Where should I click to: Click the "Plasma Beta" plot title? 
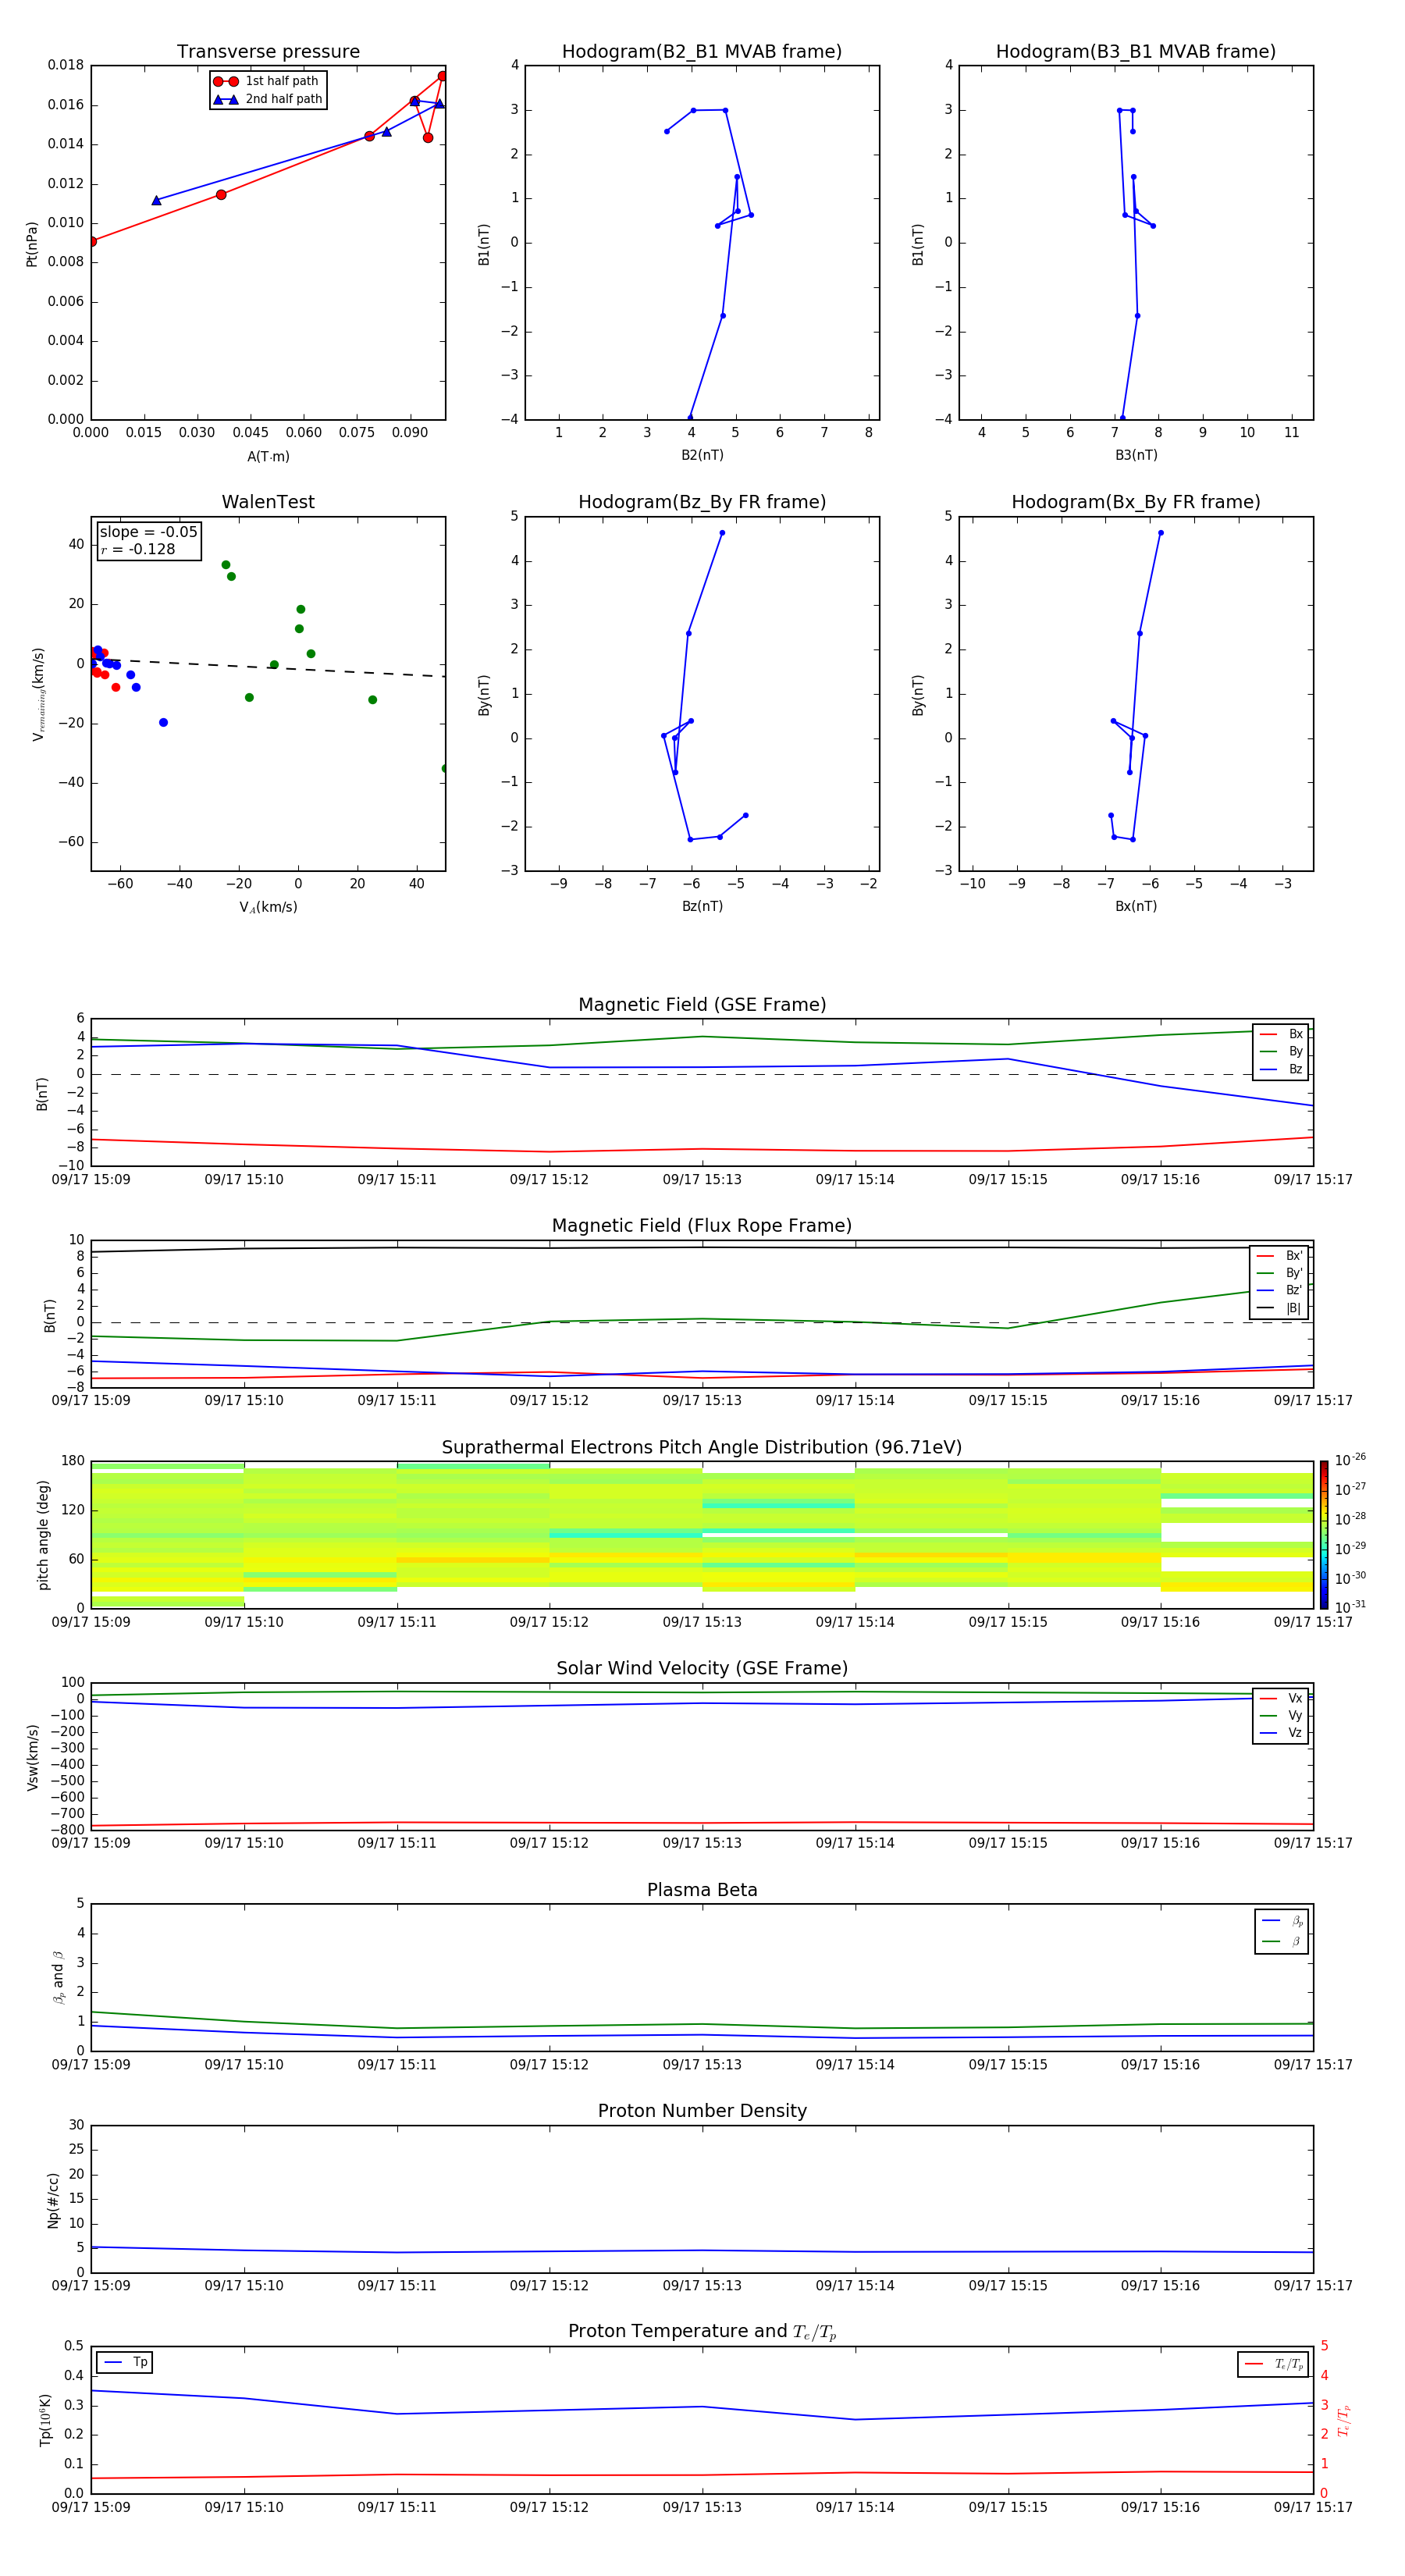(702, 1891)
